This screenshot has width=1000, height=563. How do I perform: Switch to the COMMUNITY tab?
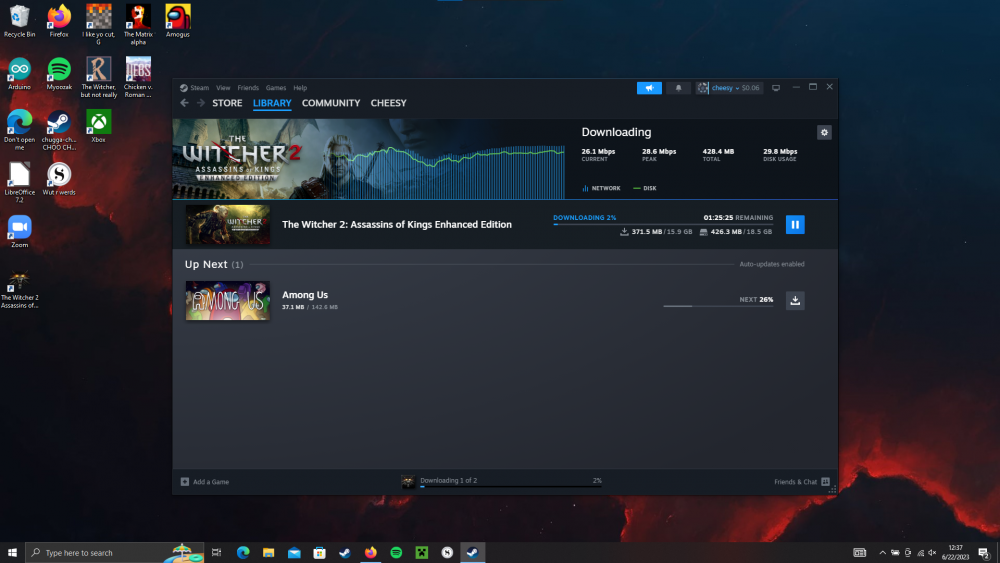(331, 103)
